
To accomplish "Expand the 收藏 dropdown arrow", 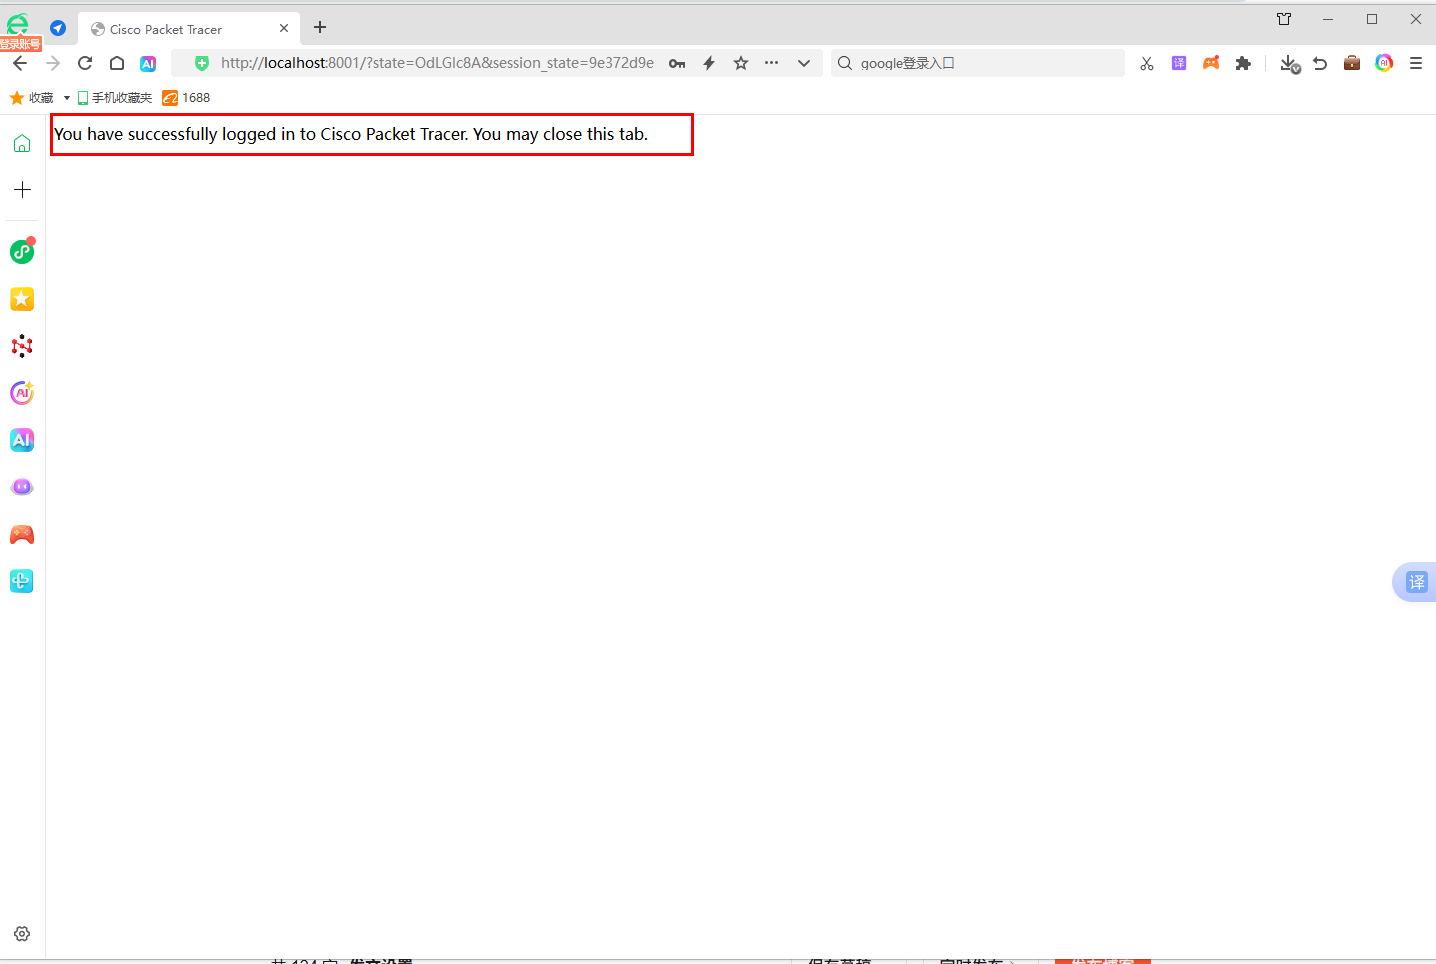I will tap(67, 98).
